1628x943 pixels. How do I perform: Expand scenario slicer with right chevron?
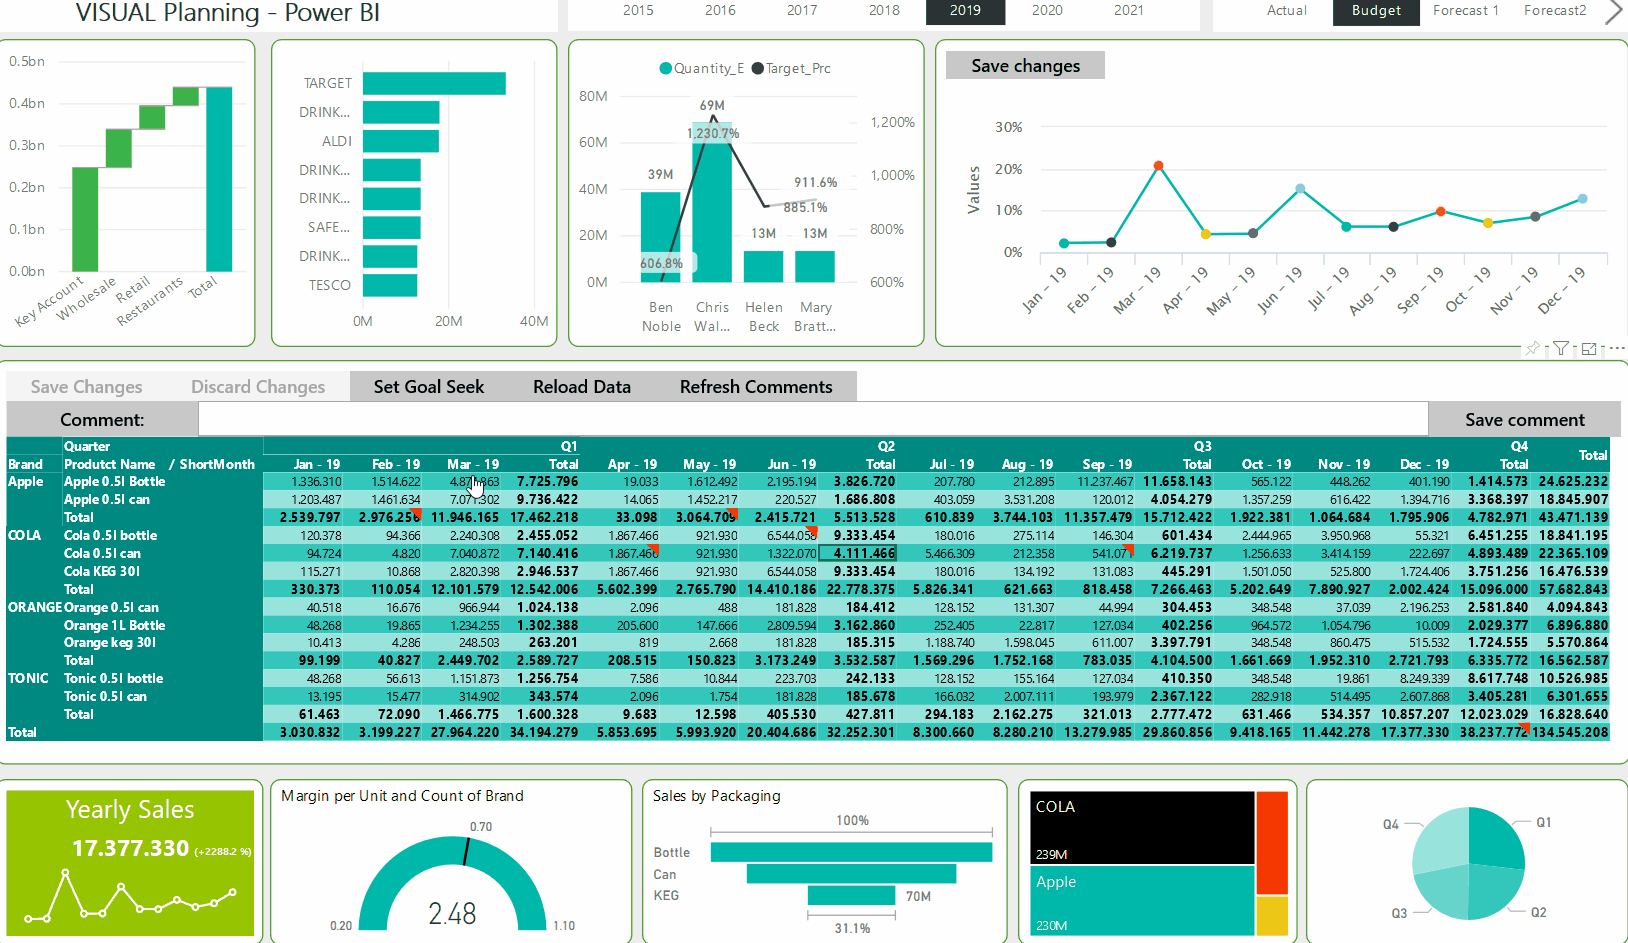(x=1613, y=12)
